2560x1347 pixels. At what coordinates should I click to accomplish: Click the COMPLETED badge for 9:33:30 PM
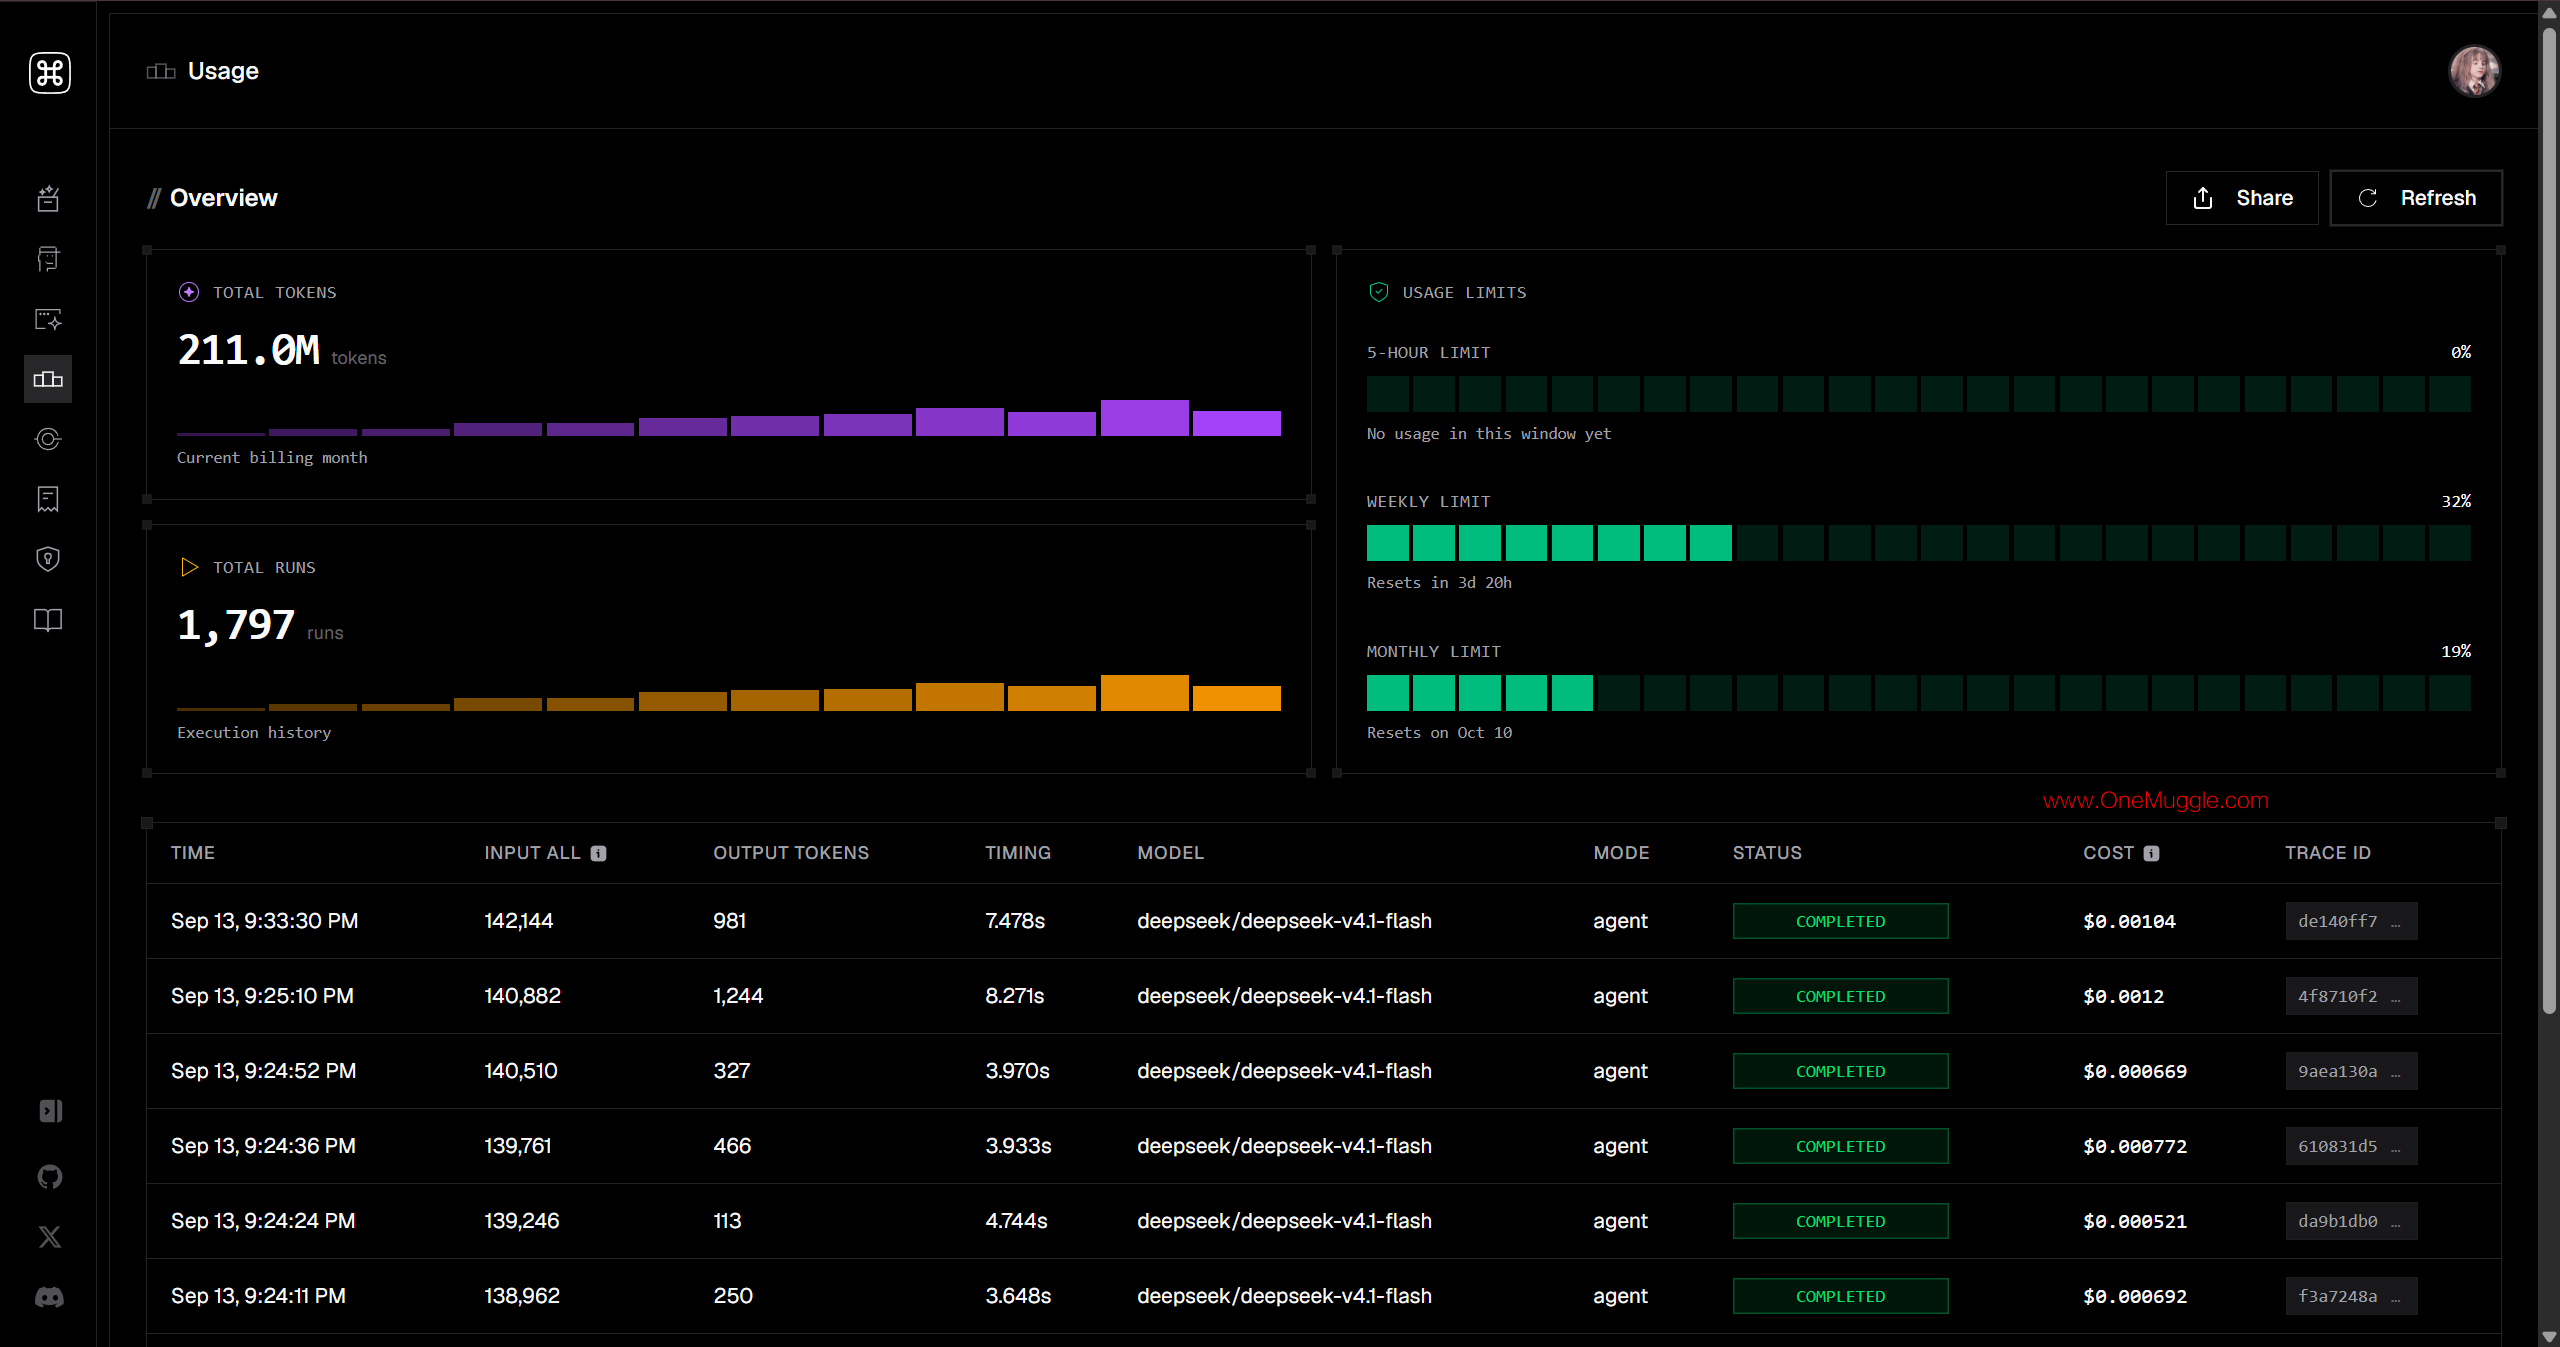coord(1840,921)
